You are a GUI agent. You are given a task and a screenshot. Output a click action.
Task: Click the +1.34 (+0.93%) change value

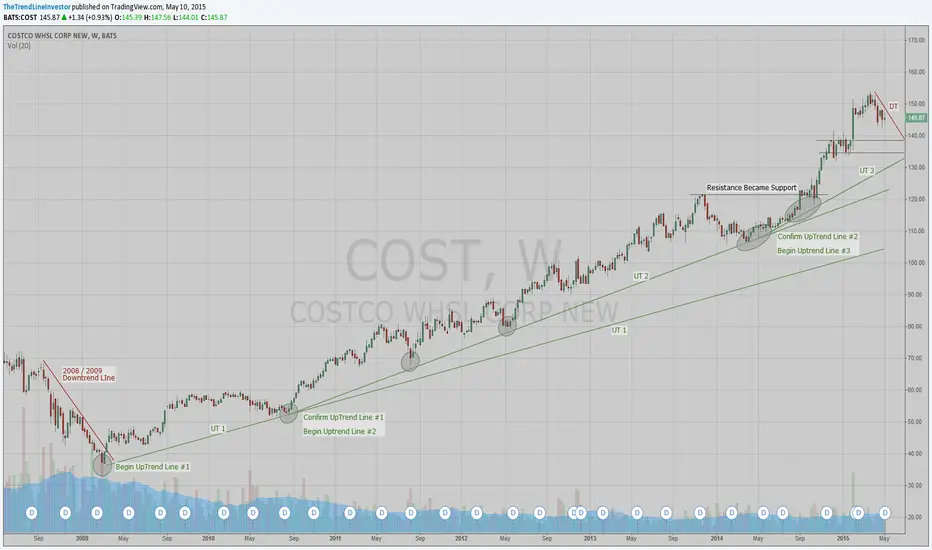pos(90,18)
